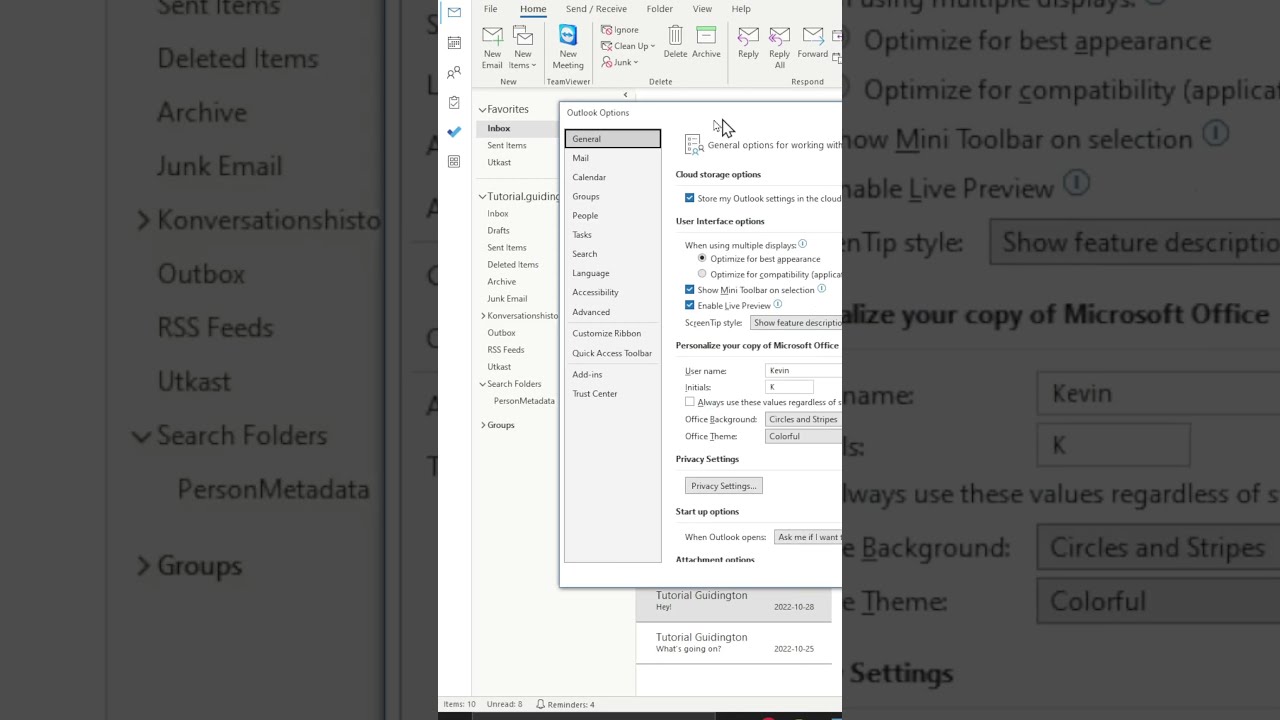Click the Archive button in the ribbon
The width and height of the screenshot is (1280, 720).
[x=706, y=42]
